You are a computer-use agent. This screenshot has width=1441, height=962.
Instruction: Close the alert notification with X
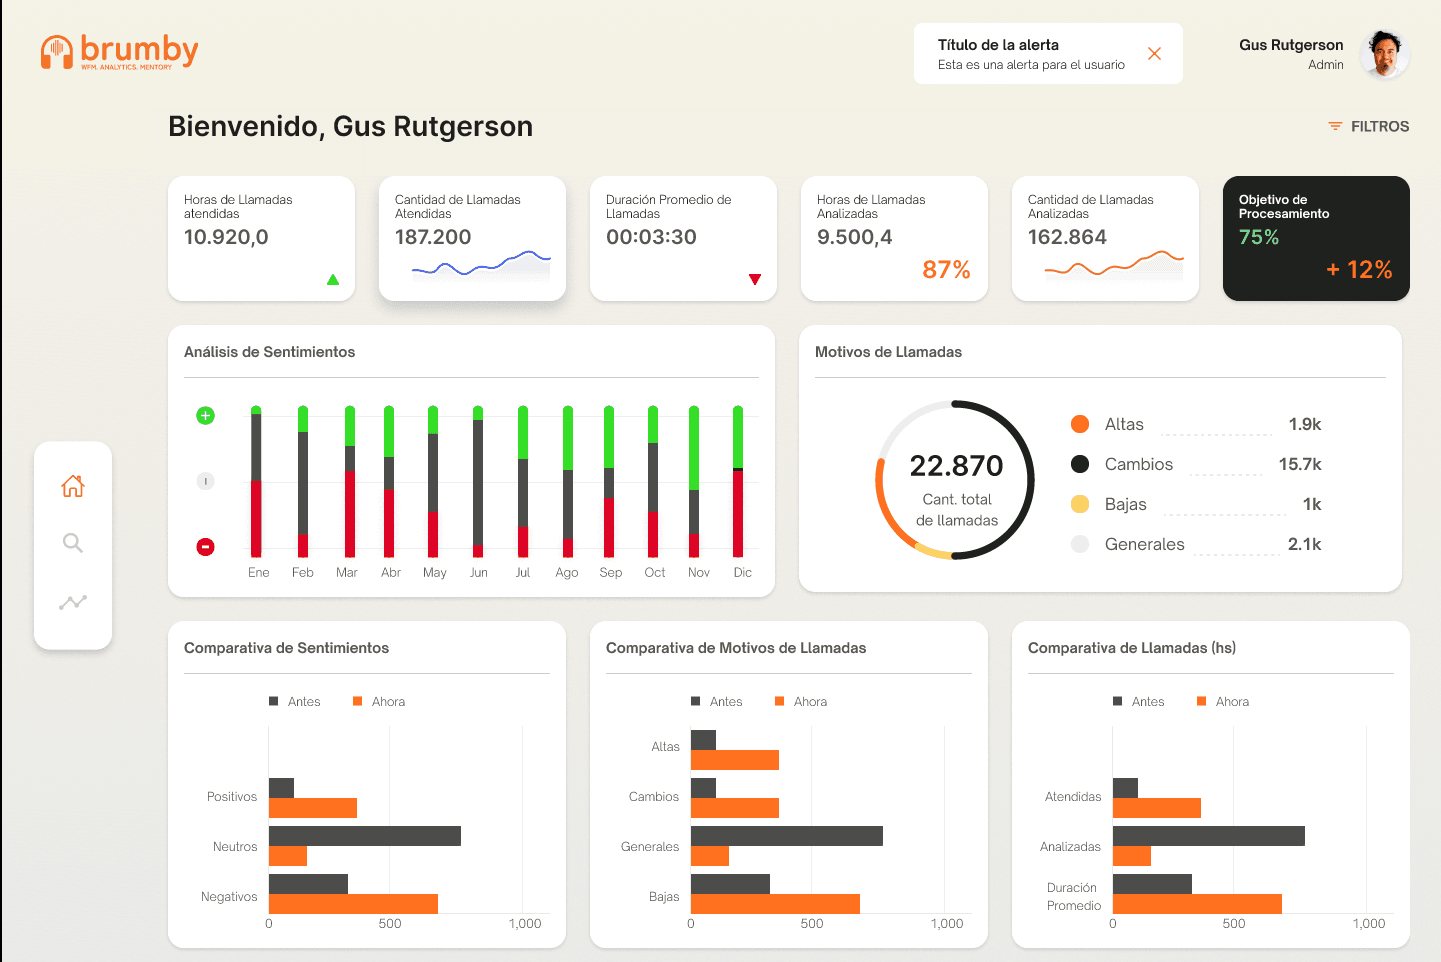[1154, 53]
